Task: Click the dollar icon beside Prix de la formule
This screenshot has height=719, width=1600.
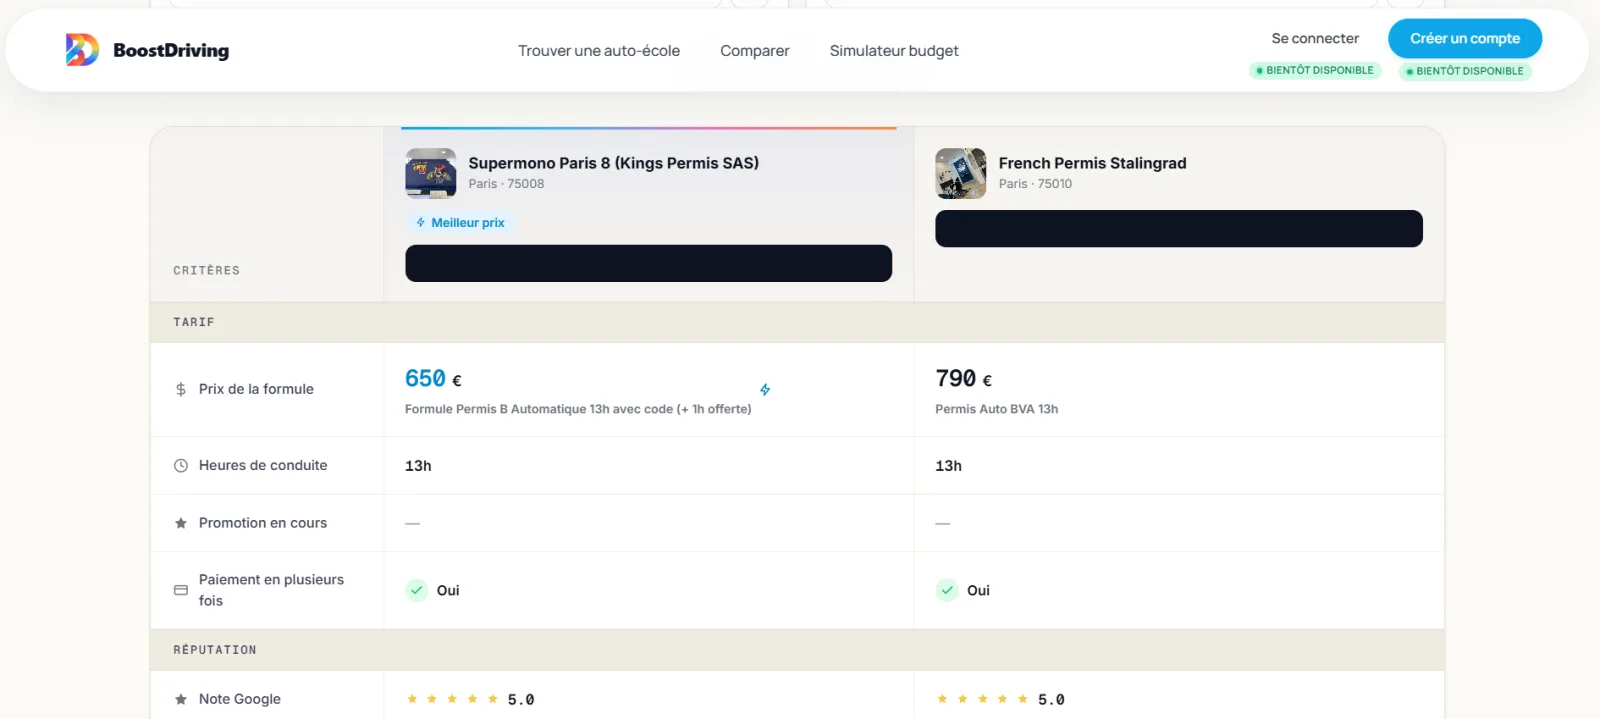Action: point(181,389)
